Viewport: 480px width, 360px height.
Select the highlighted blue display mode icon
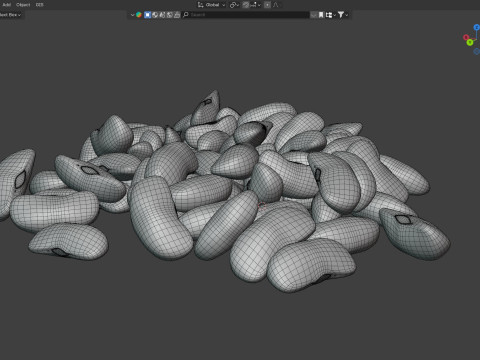(147, 15)
